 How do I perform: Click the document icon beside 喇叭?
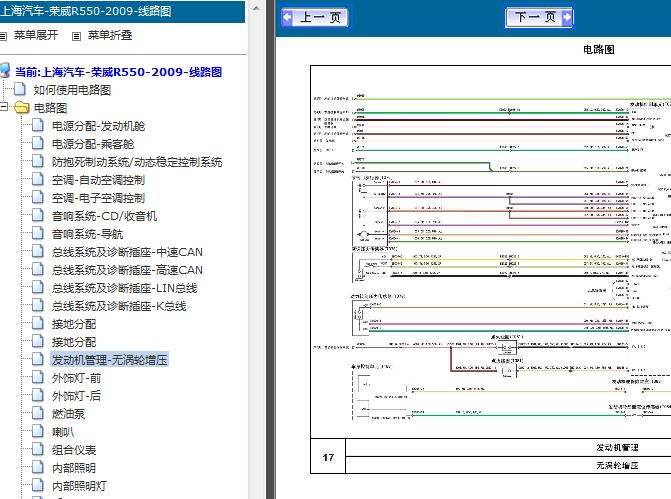pyautogui.click(x=38, y=431)
